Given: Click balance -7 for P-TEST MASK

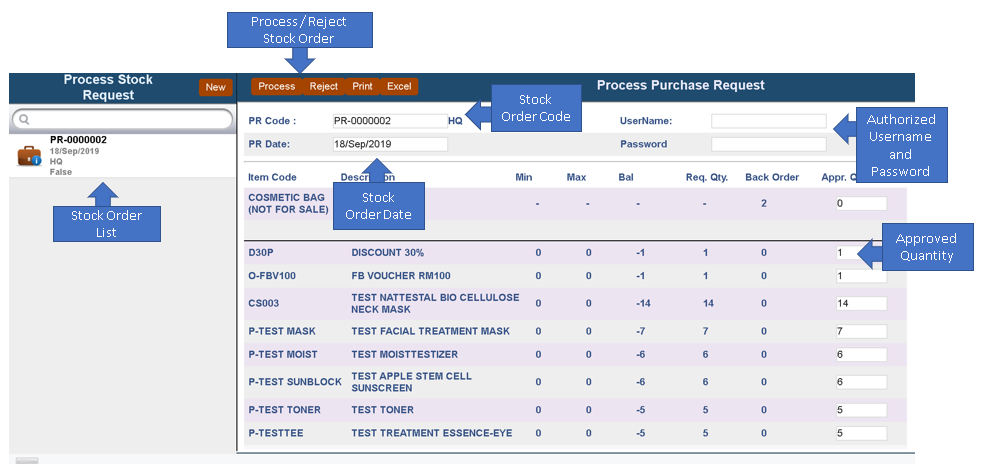Looking at the screenshot, I should [641, 331].
